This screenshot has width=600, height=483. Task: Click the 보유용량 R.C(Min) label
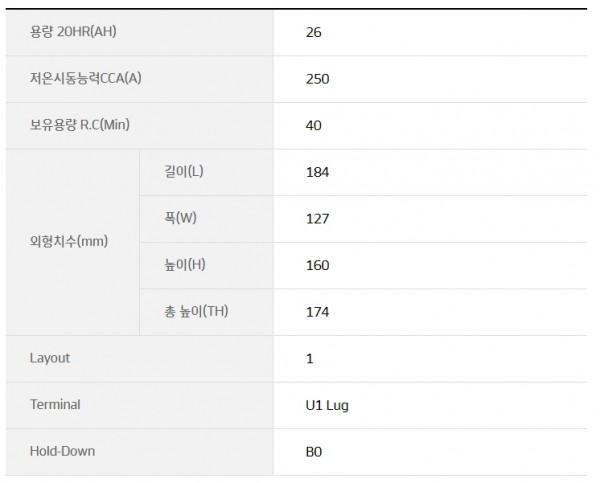(x=80, y=125)
